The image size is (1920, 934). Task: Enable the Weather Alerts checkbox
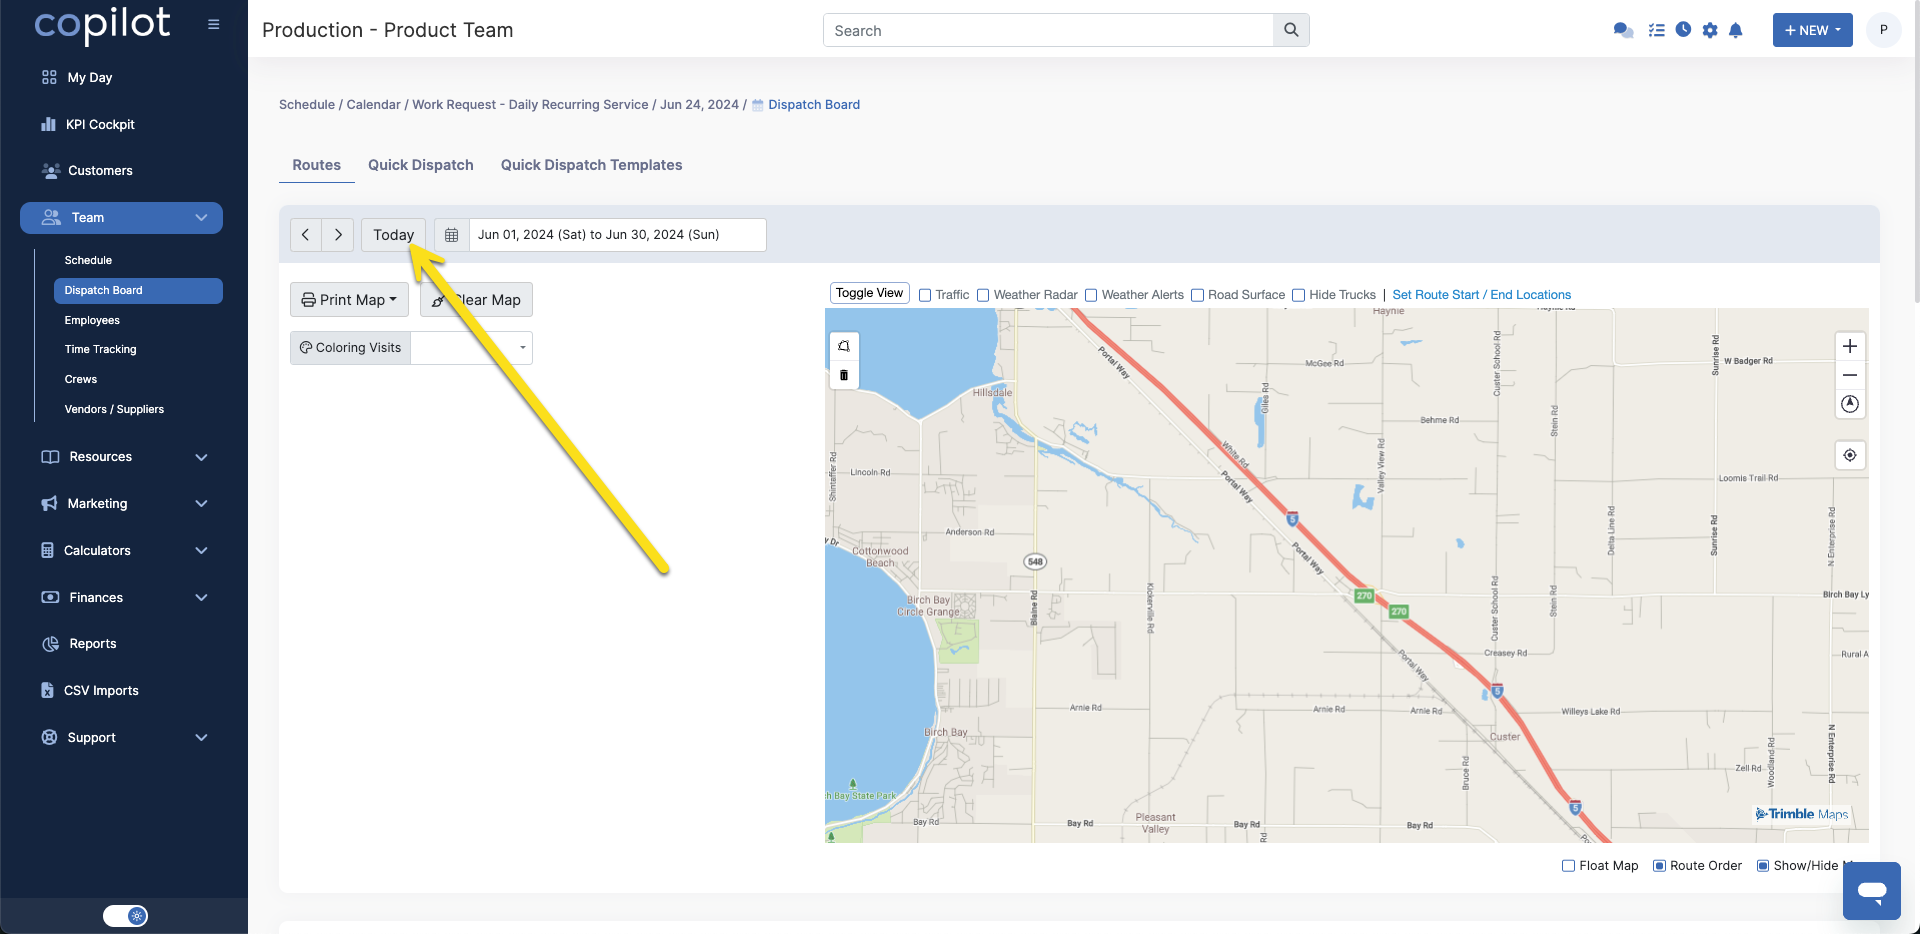click(1091, 295)
